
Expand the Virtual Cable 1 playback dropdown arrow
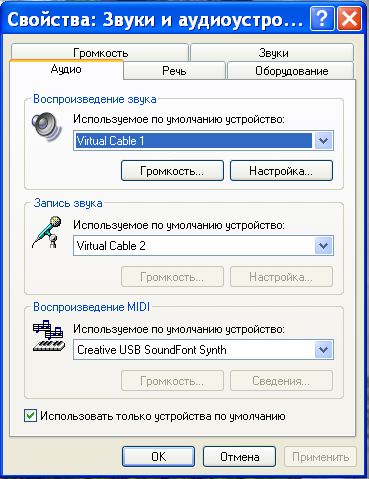323,141
